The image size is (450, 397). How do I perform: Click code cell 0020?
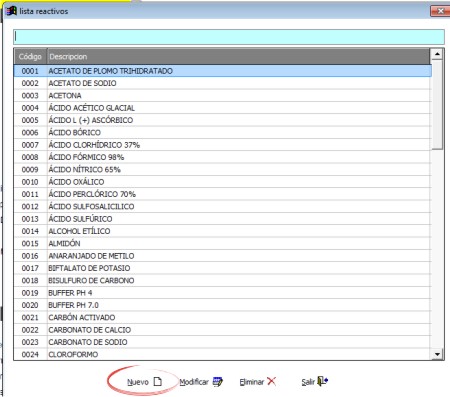click(30, 305)
